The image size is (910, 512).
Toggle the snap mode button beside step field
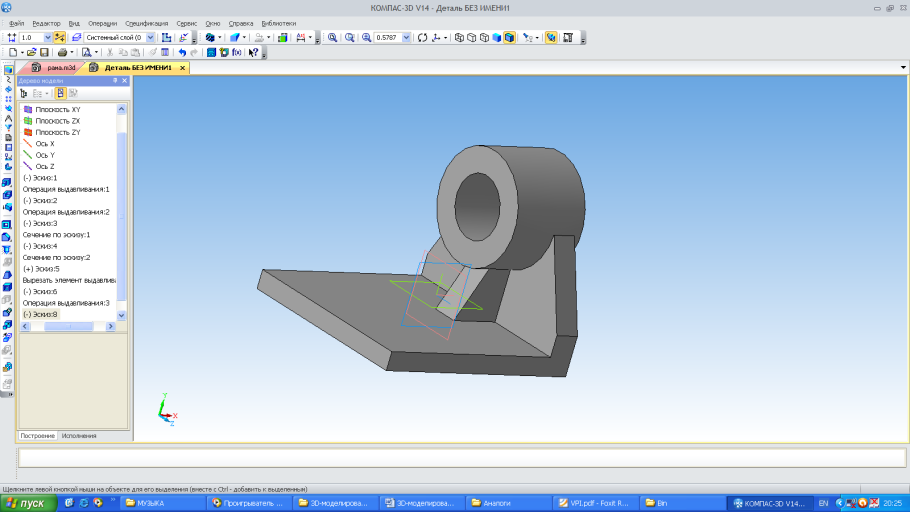click(59, 37)
